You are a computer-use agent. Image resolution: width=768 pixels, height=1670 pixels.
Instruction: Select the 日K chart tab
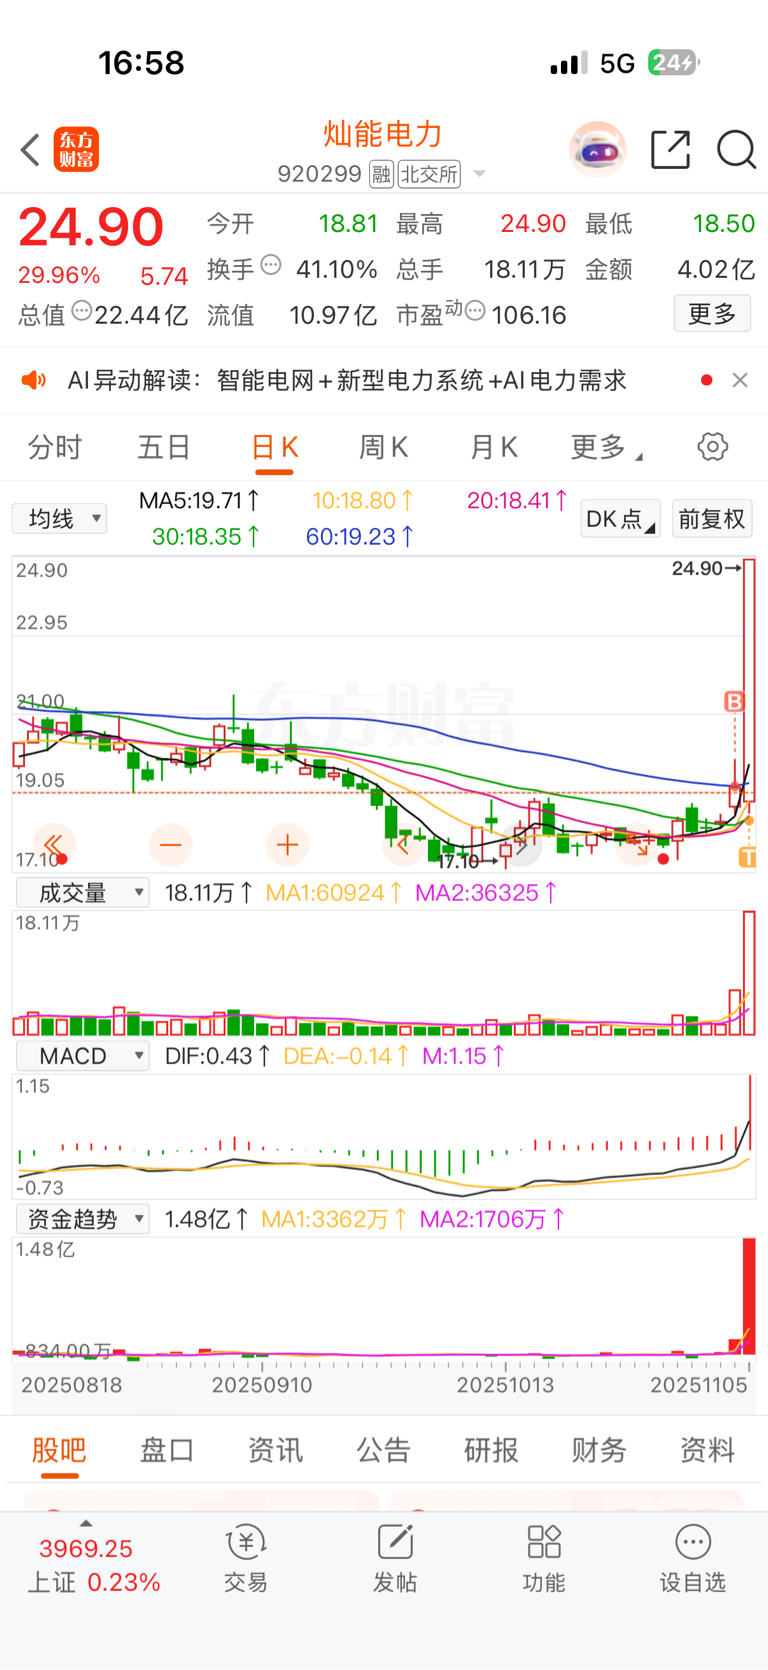click(274, 447)
